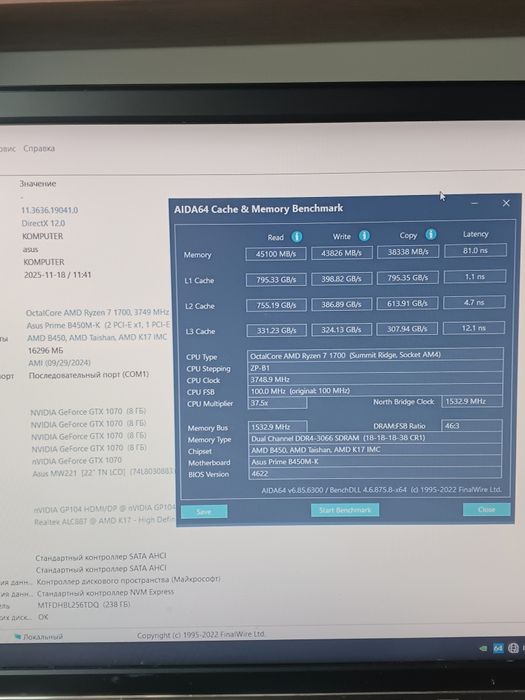Click L2 Cache Write value 386.89 GB/s

342,304
